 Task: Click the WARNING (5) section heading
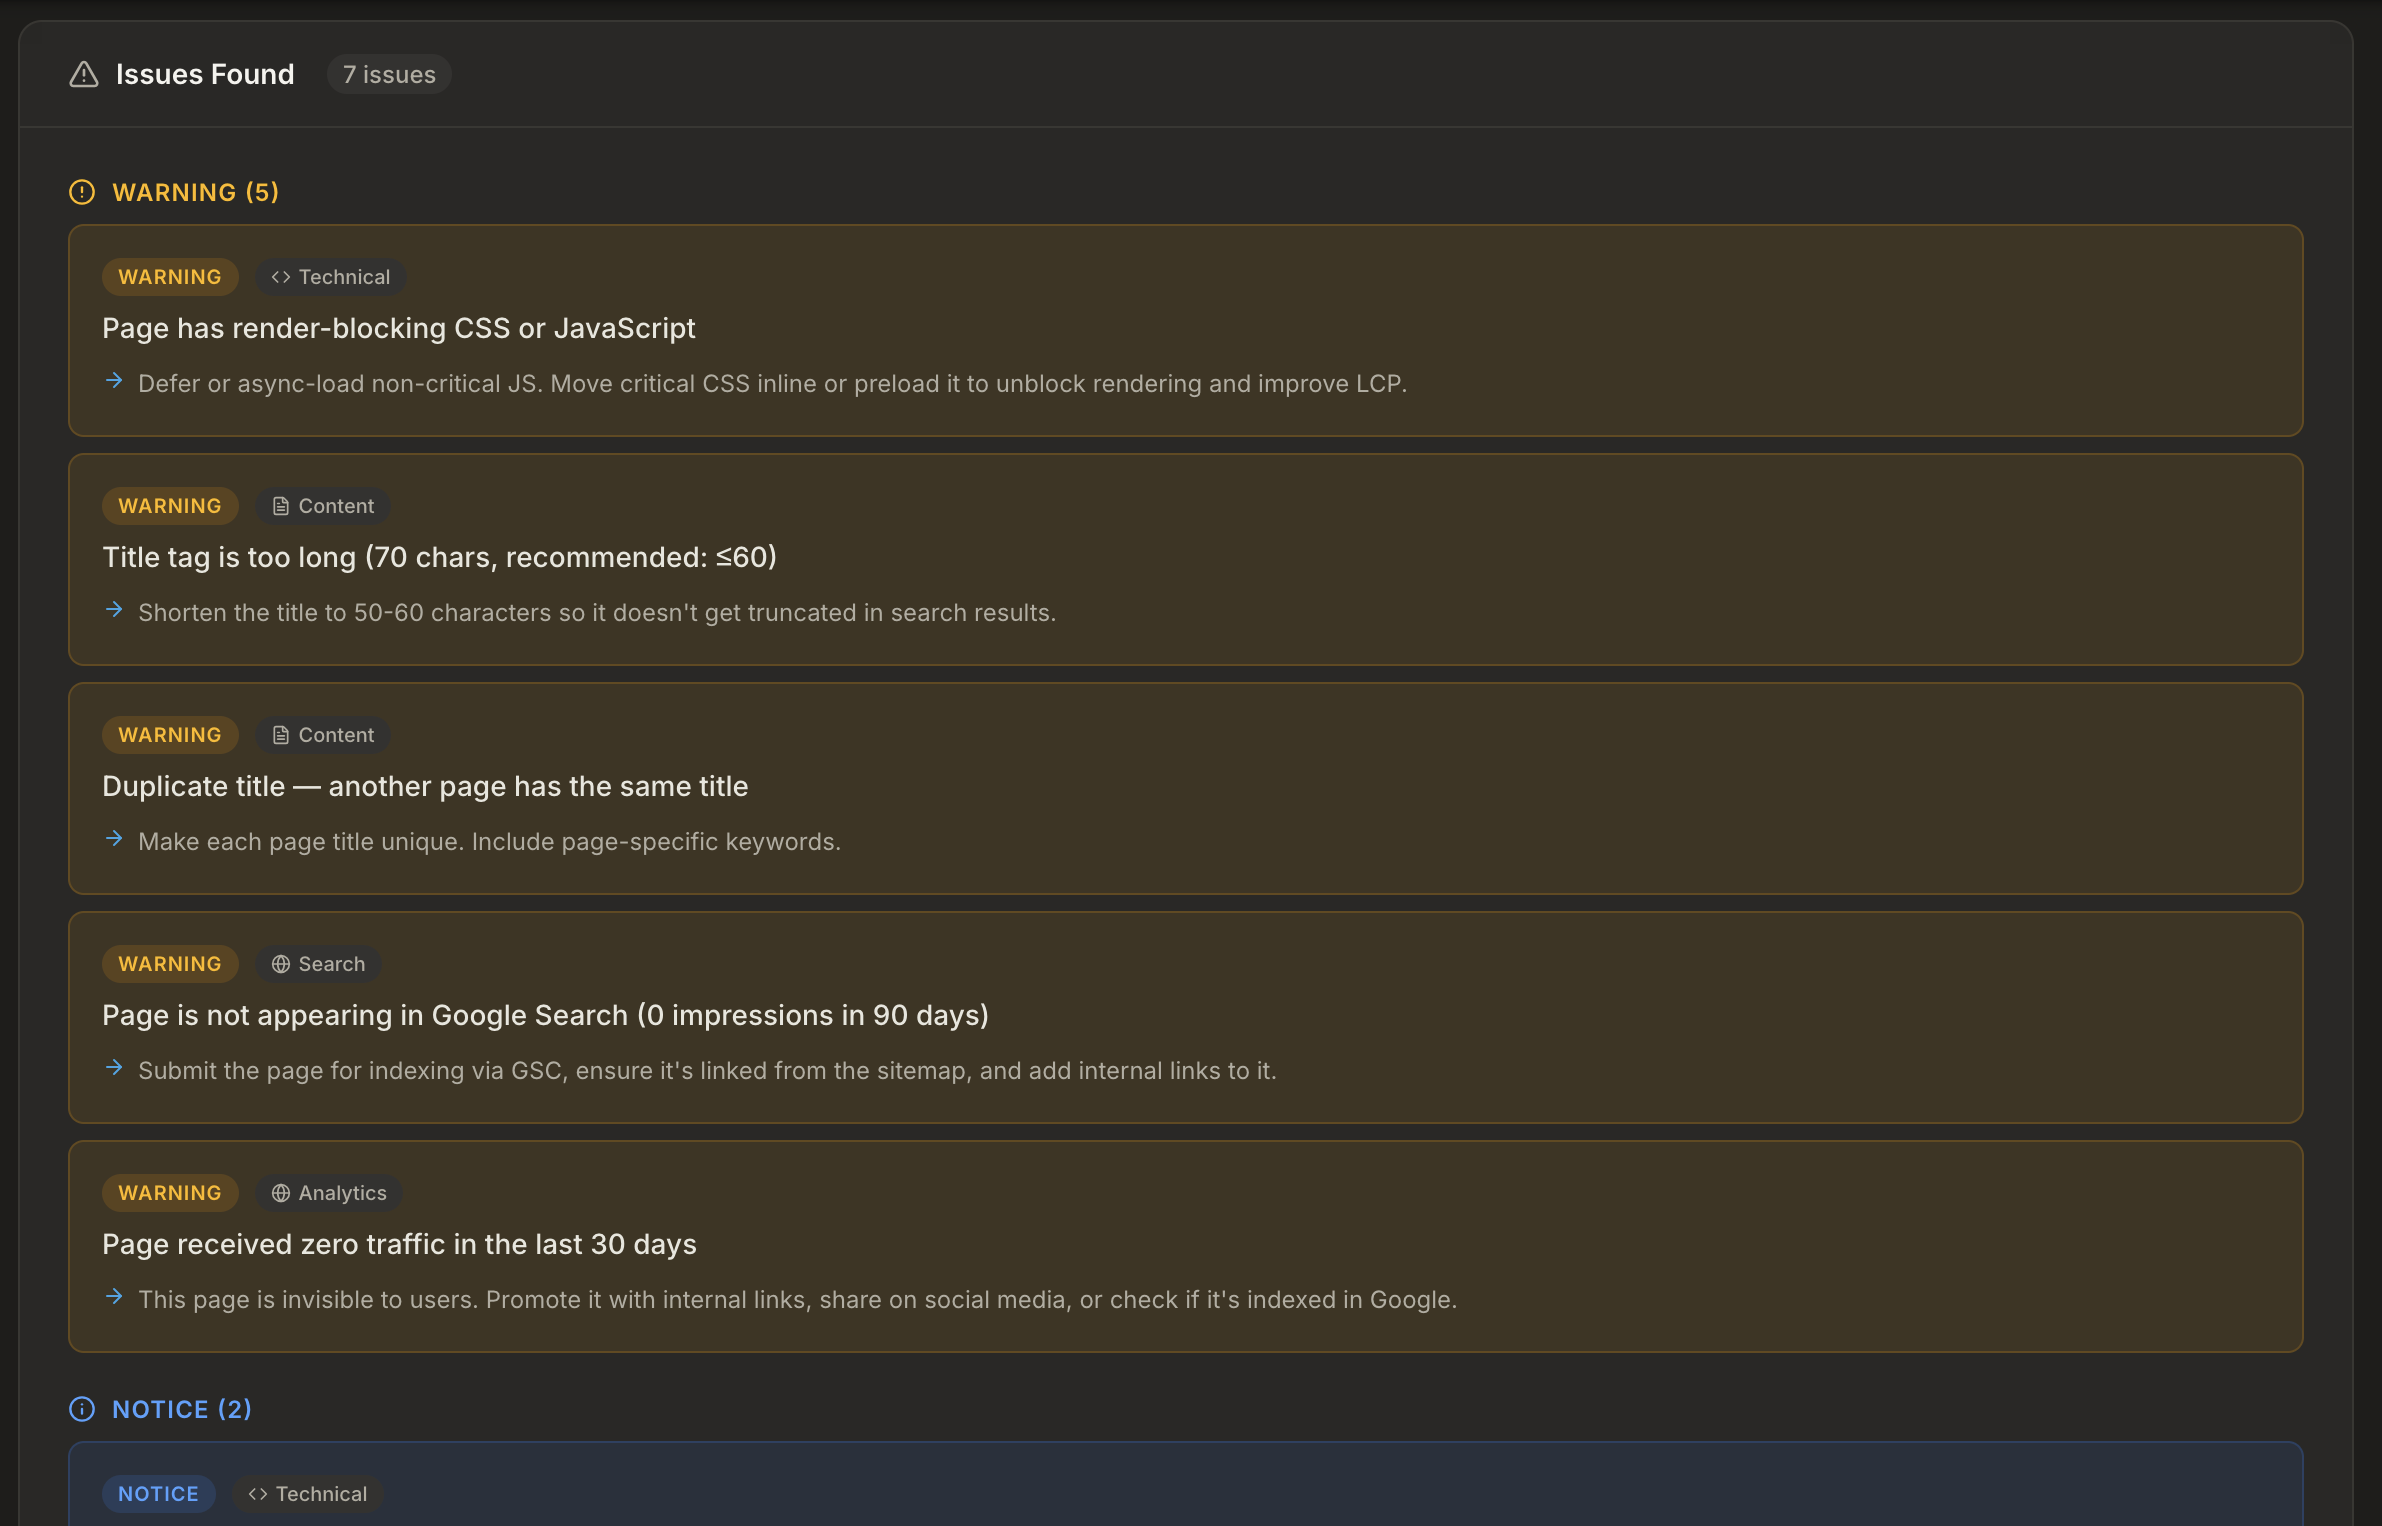pos(195,192)
